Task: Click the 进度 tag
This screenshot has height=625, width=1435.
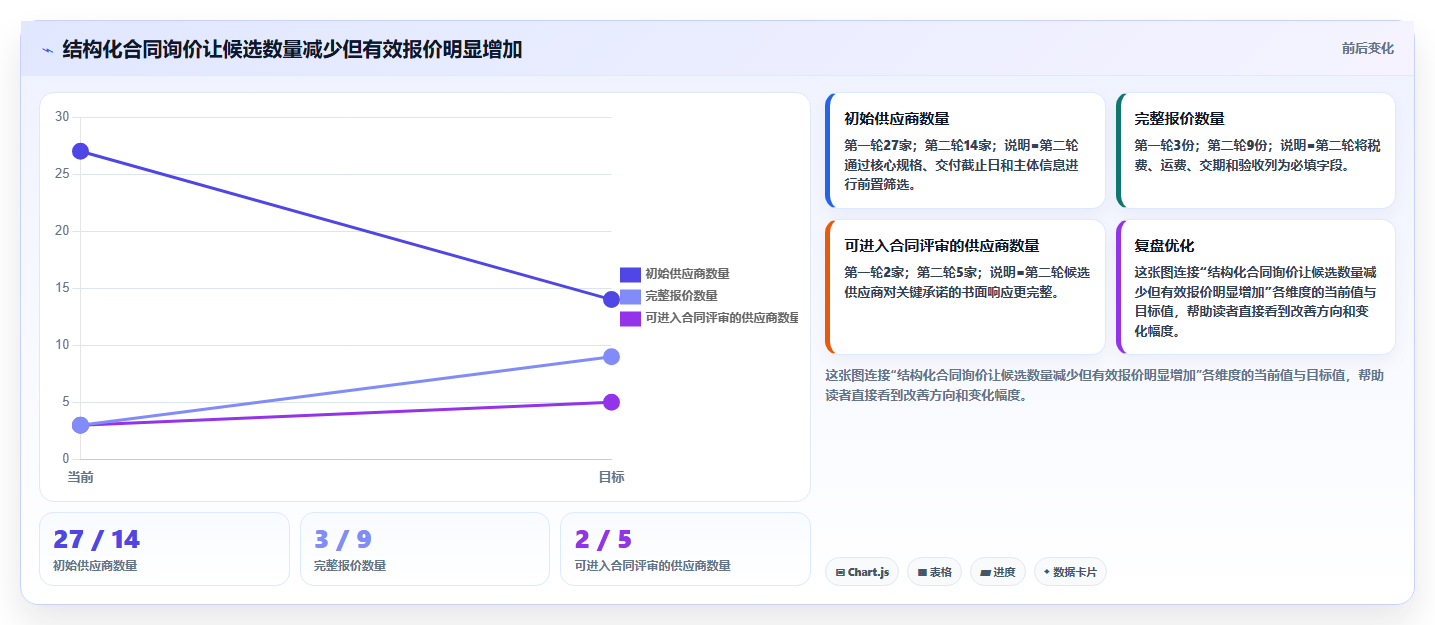Action: click(x=998, y=572)
